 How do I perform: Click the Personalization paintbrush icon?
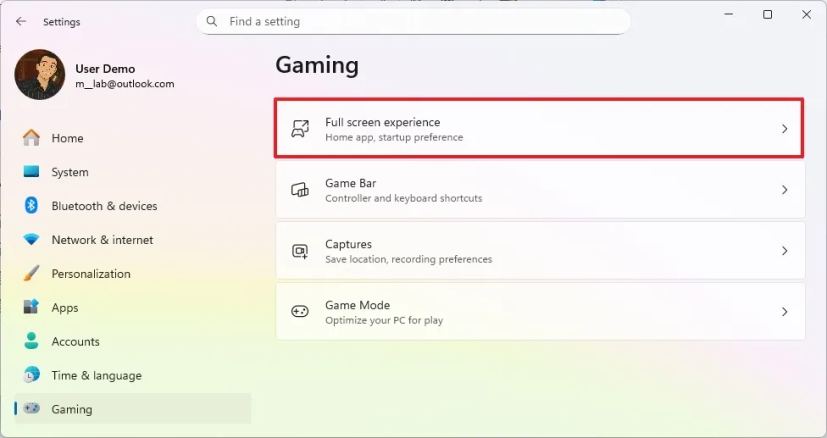pyautogui.click(x=31, y=273)
